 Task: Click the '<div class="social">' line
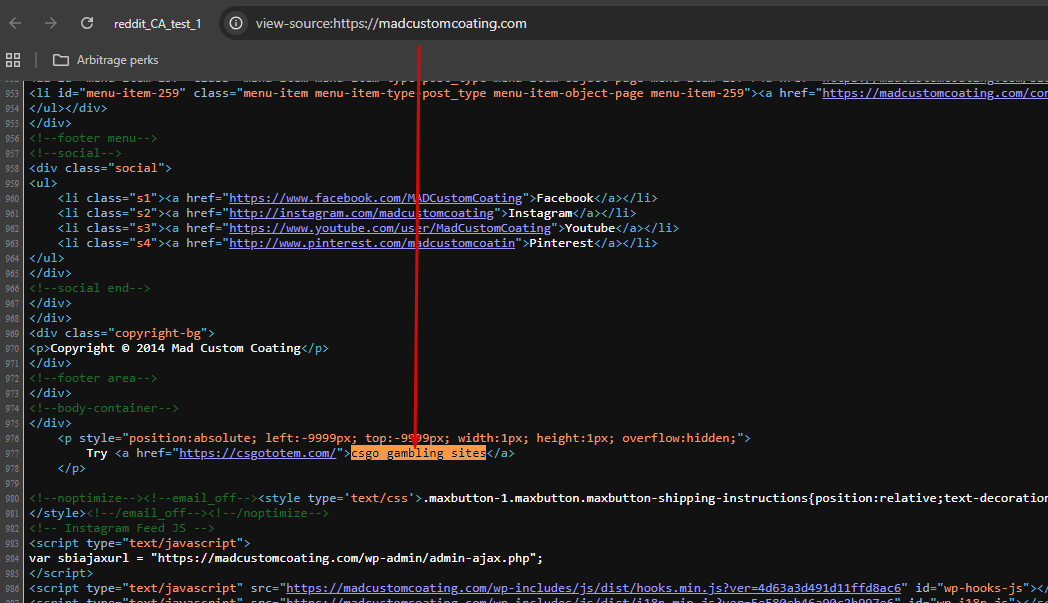[100, 168]
